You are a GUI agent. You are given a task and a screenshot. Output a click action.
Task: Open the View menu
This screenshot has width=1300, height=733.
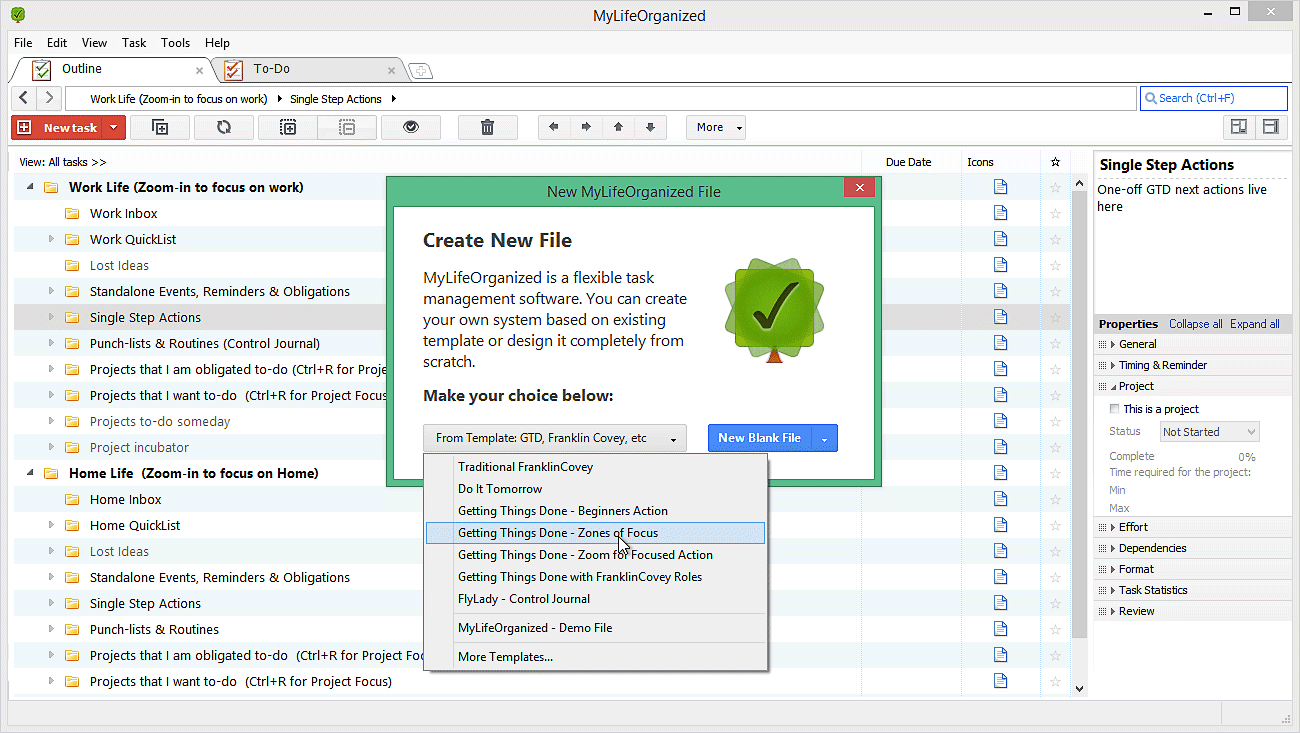95,43
